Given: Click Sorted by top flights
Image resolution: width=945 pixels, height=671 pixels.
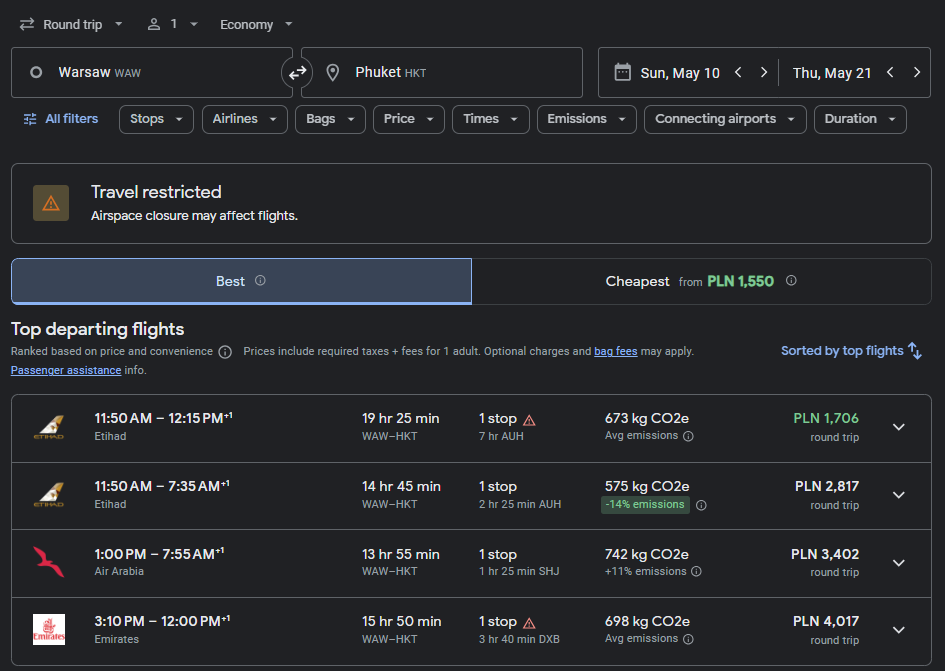Looking at the screenshot, I should click(851, 351).
